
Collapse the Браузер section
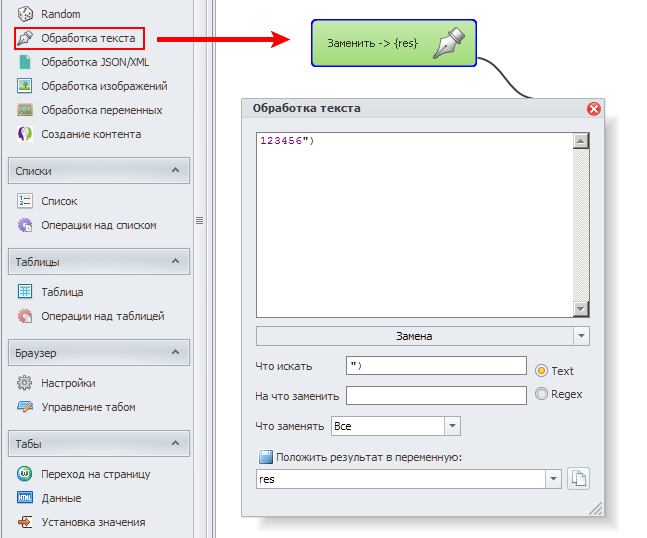(175, 352)
